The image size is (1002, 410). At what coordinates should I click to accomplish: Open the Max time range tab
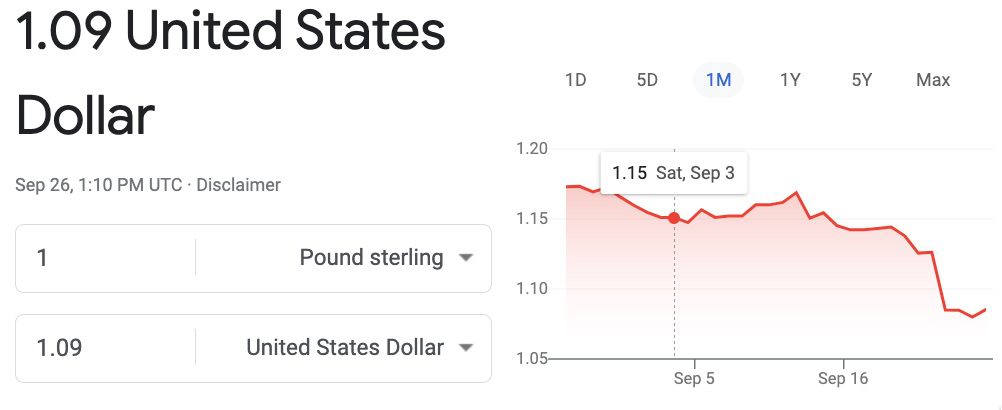[933, 80]
